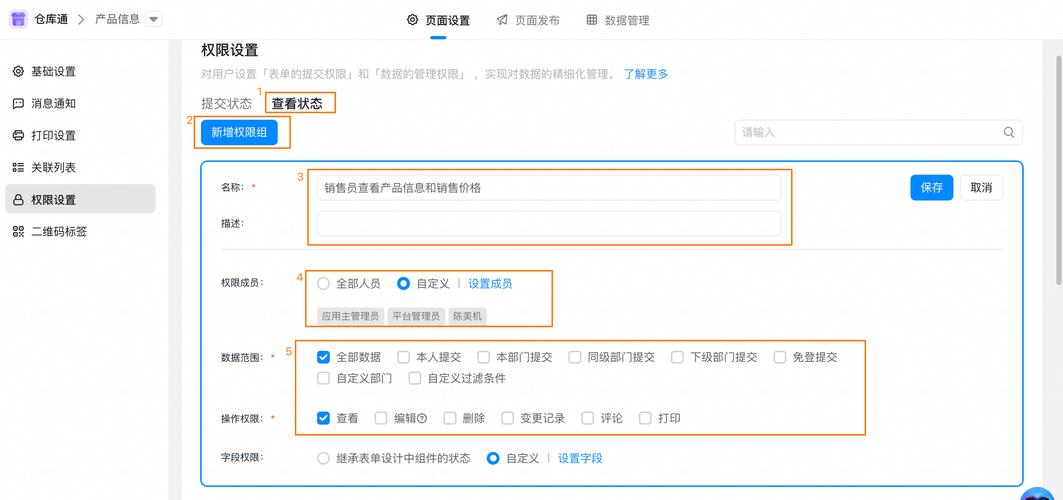Image resolution: width=1063 pixels, height=500 pixels.
Task: Check the 删除 operation permission
Action: click(x=450, y=419)
